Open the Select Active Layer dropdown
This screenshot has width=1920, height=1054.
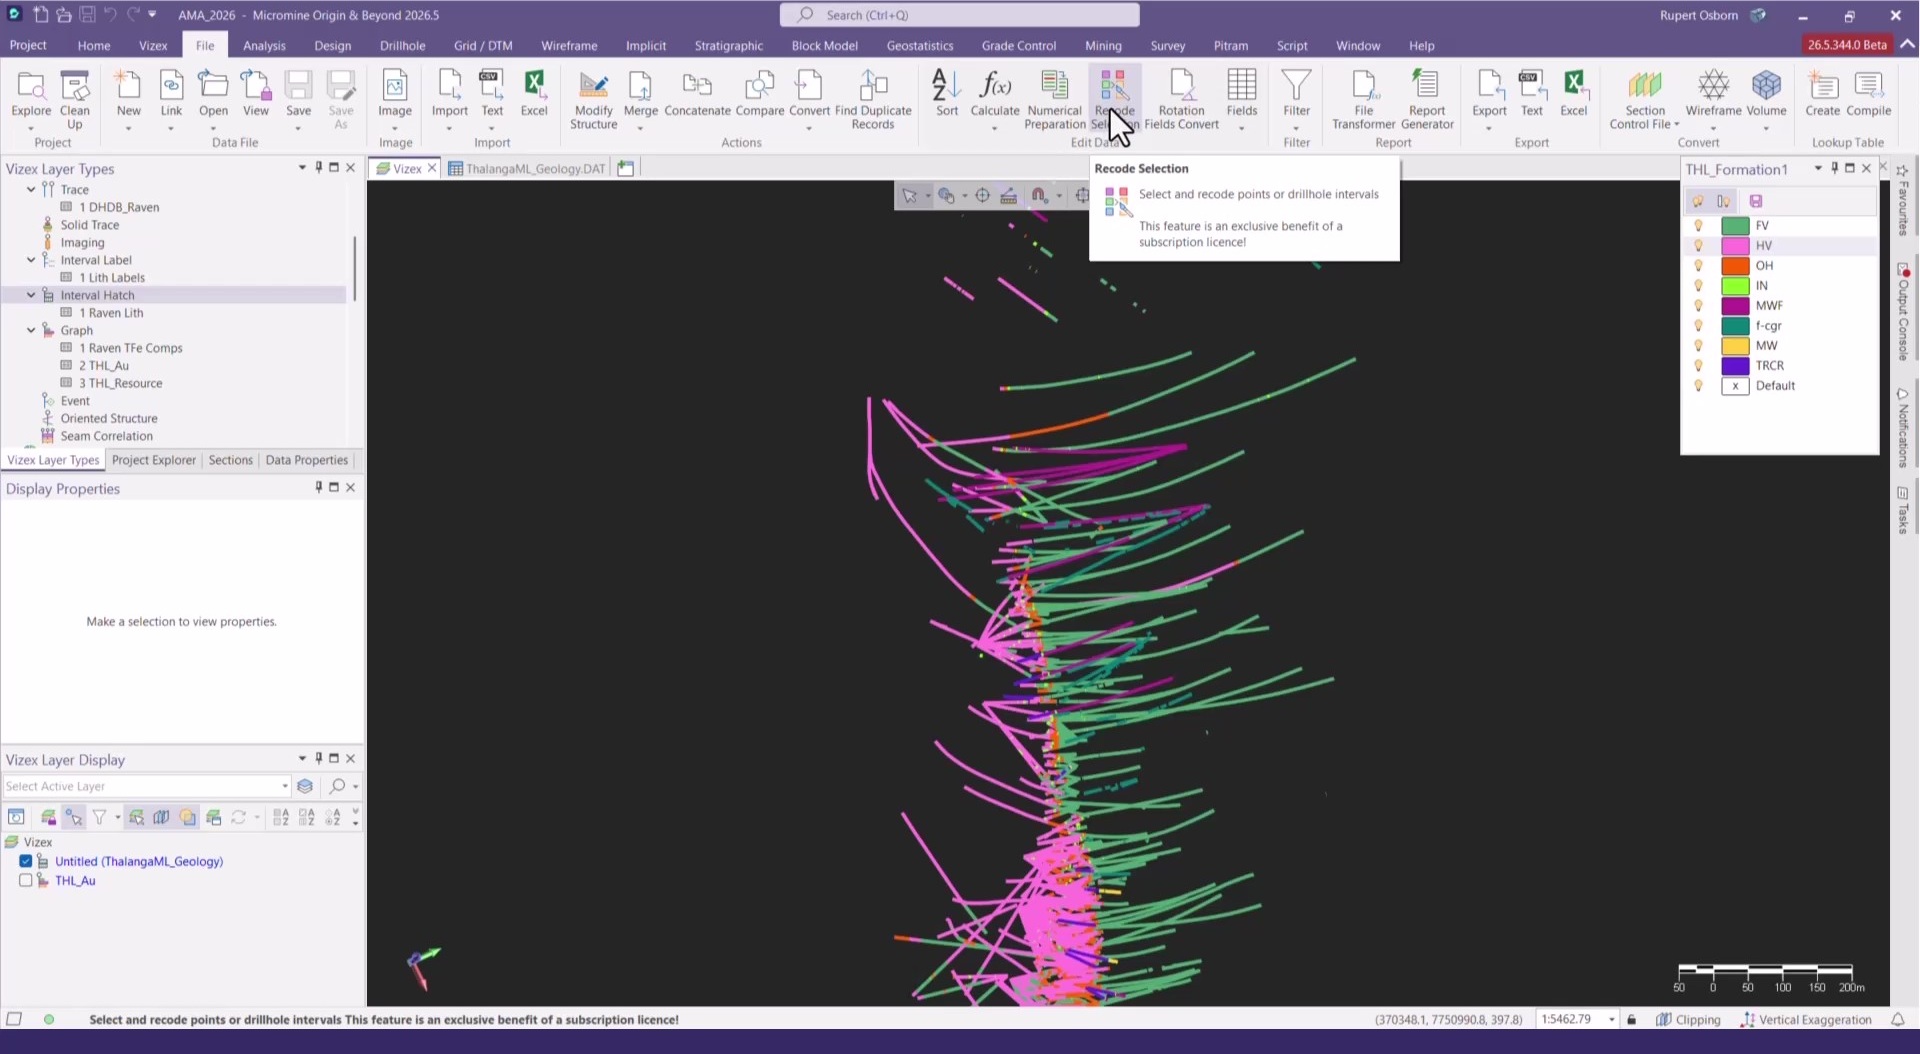coord(285,786)
